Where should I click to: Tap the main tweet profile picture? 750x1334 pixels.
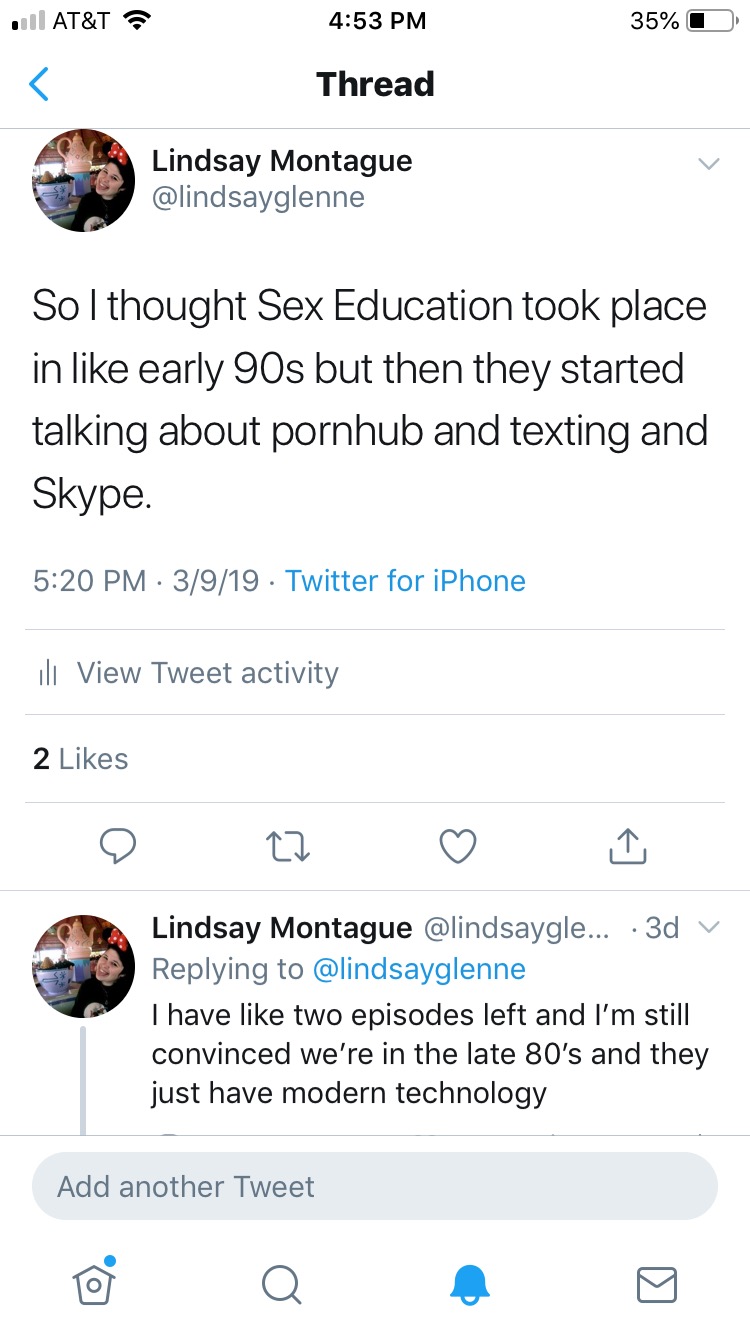point(84,181)
